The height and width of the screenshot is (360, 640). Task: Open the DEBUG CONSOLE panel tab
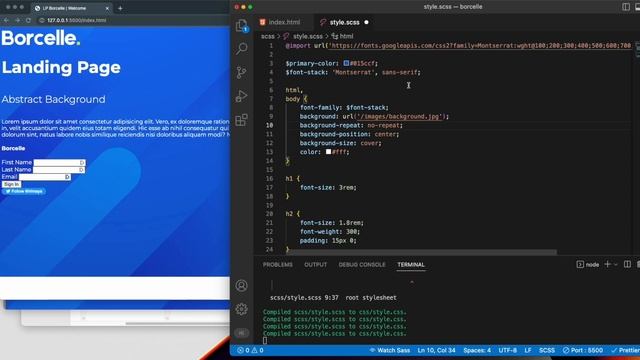[x=362, y=264]
